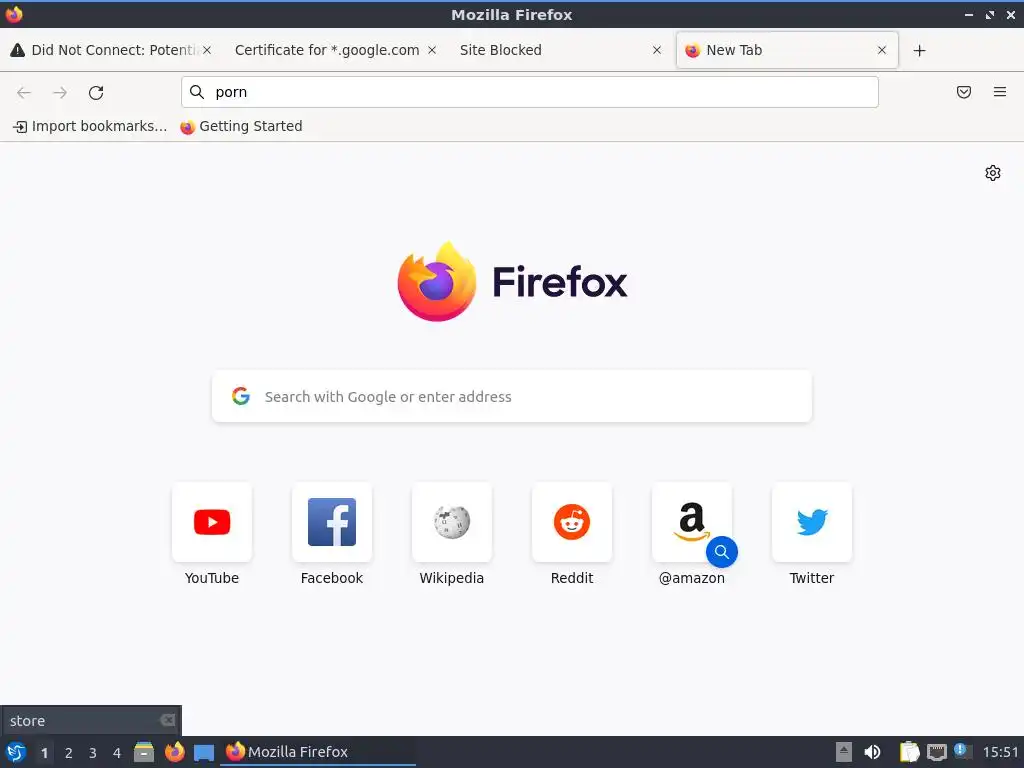Click the blue show desktop taskbar icon

pyautogui.click(x=204, y=753)
